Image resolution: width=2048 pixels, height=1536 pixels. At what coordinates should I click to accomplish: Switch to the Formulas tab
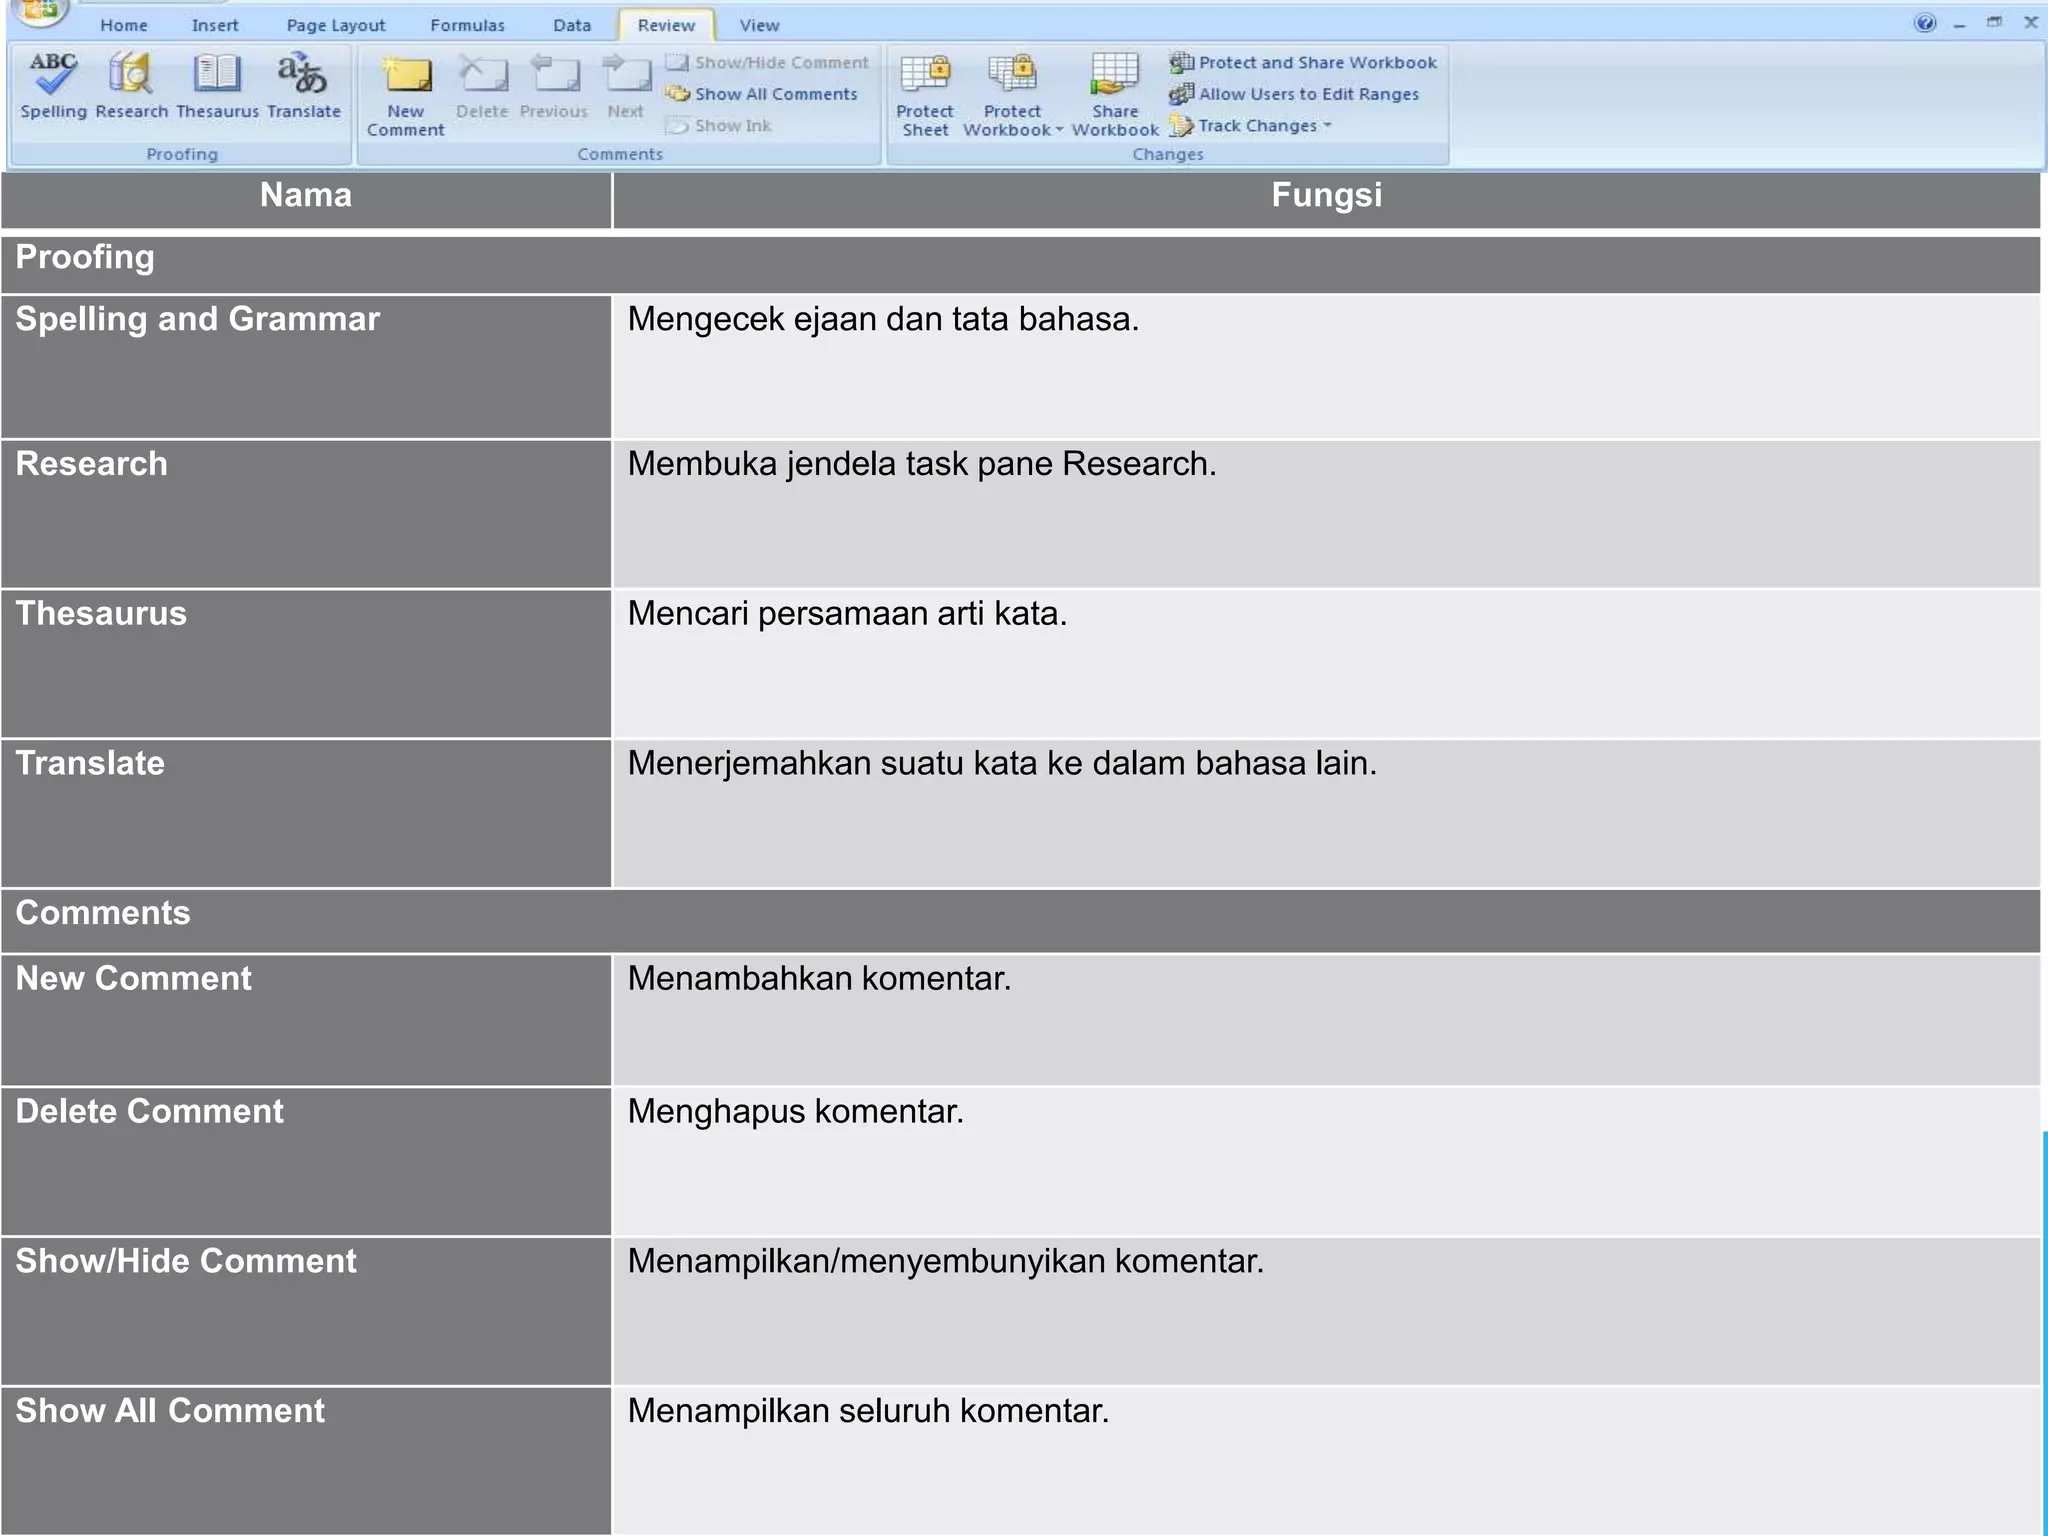coord(468,25)
